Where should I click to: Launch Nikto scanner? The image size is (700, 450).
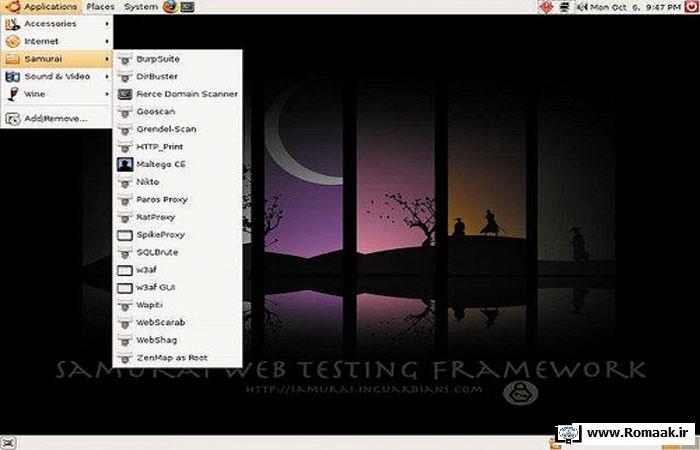tap(178, 182)
